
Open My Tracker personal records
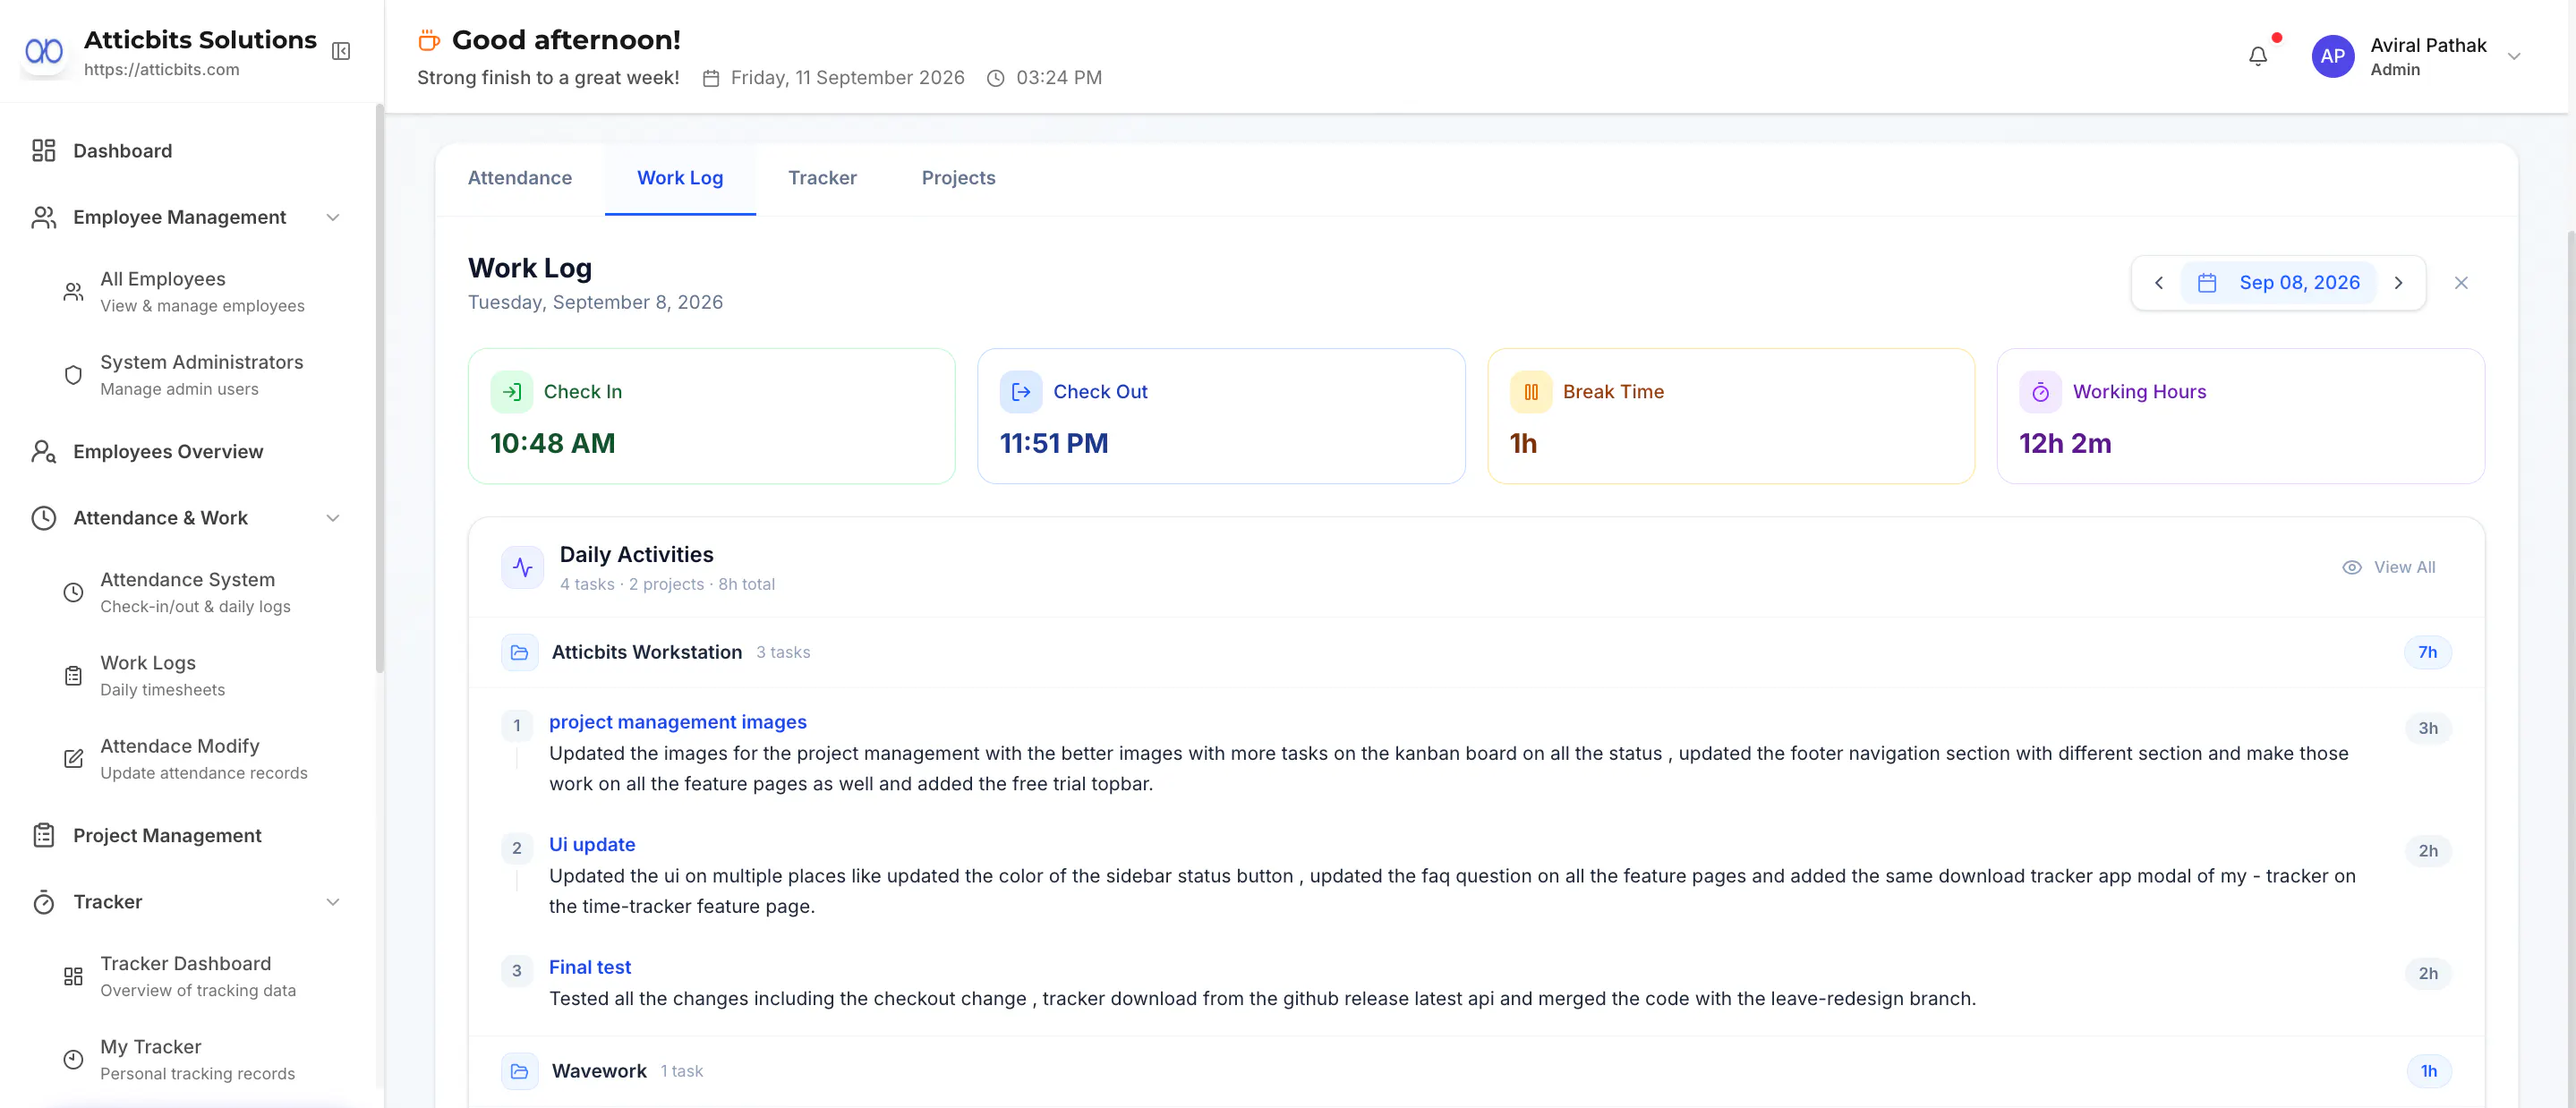200,1060
